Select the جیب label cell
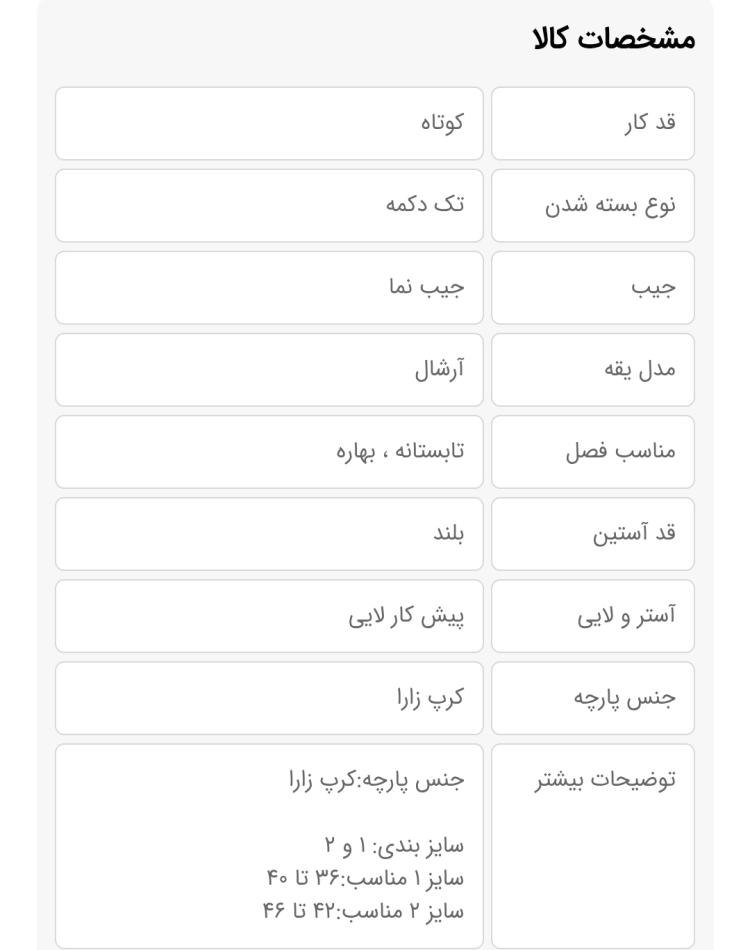 pyautogui.click(x=592, y=288)
